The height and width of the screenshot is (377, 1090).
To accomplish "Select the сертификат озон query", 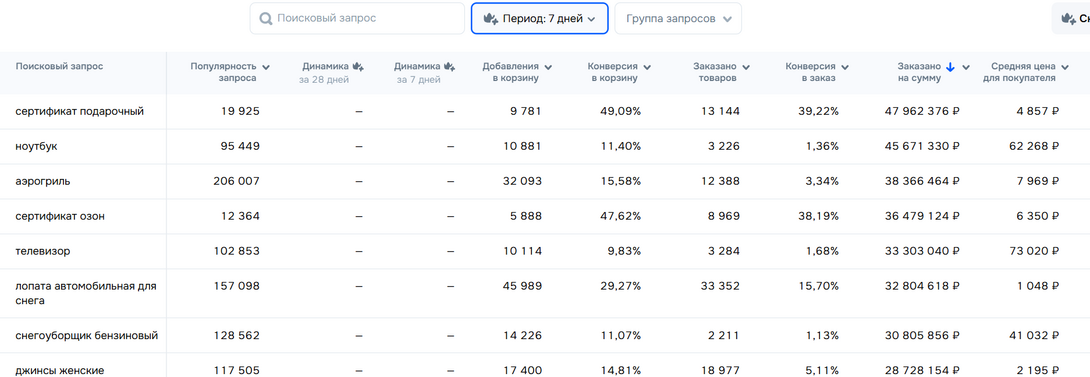I will click(60, 216).
